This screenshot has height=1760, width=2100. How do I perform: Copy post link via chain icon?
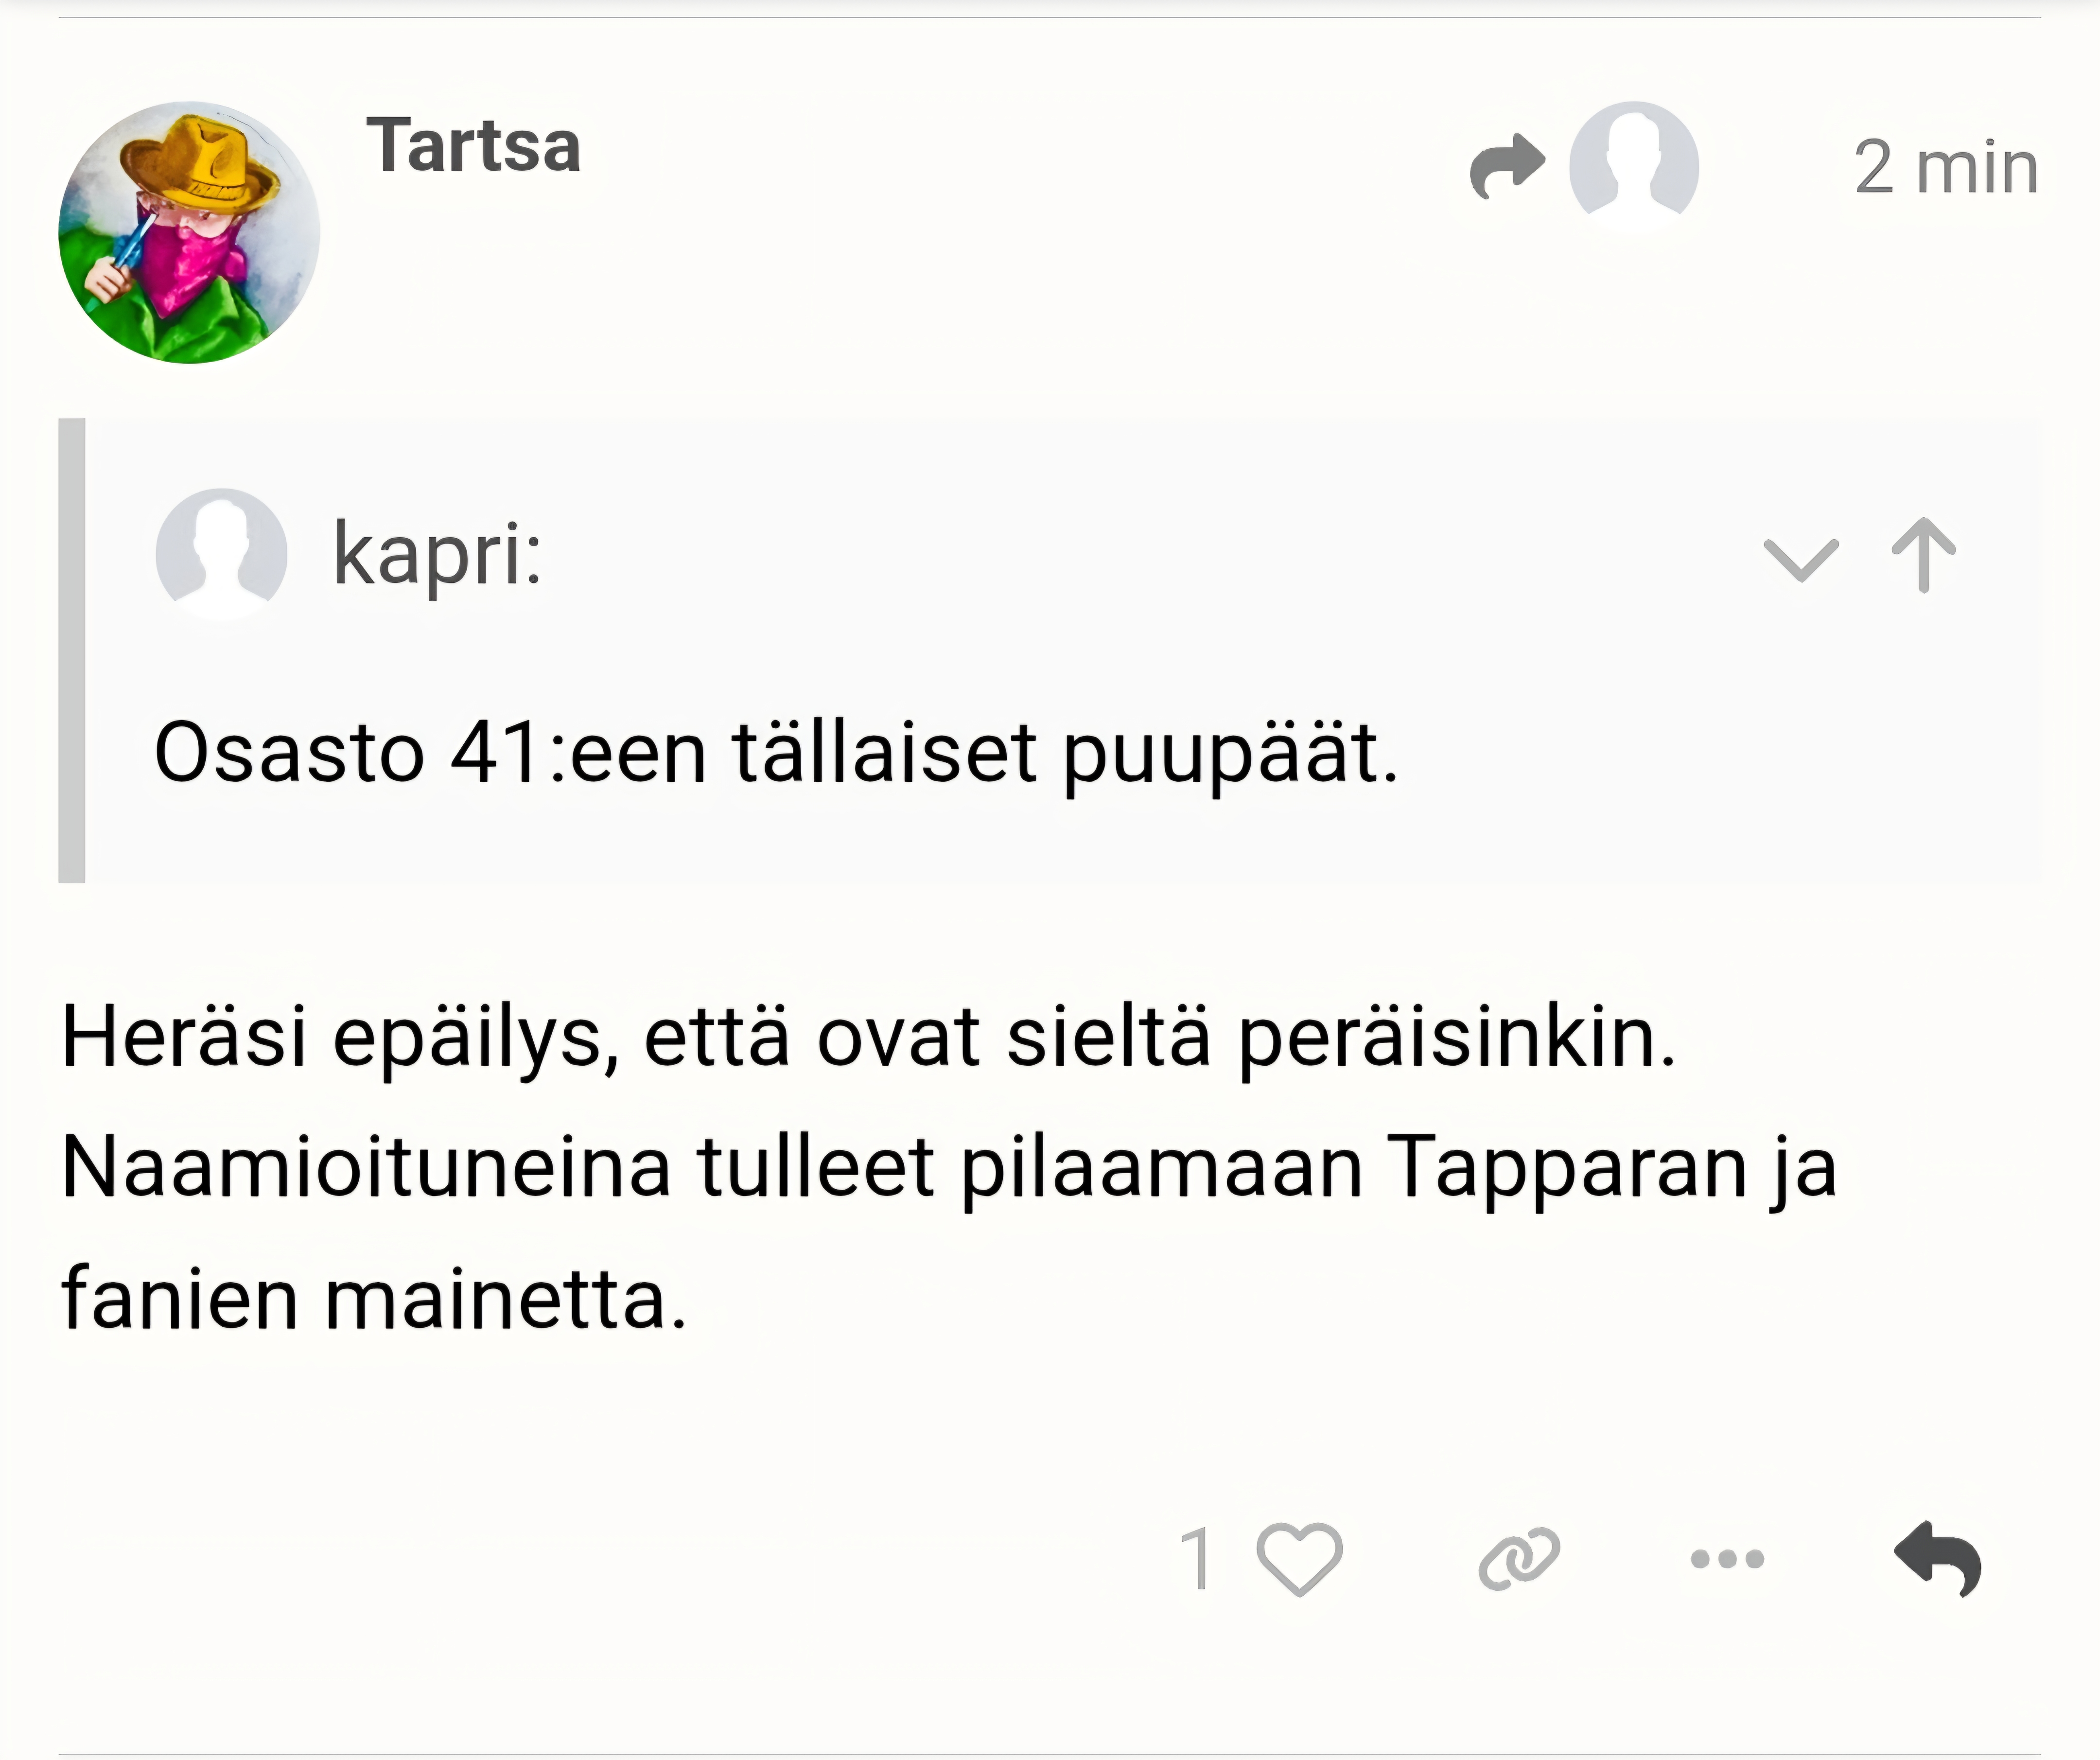(1519, 1558)
